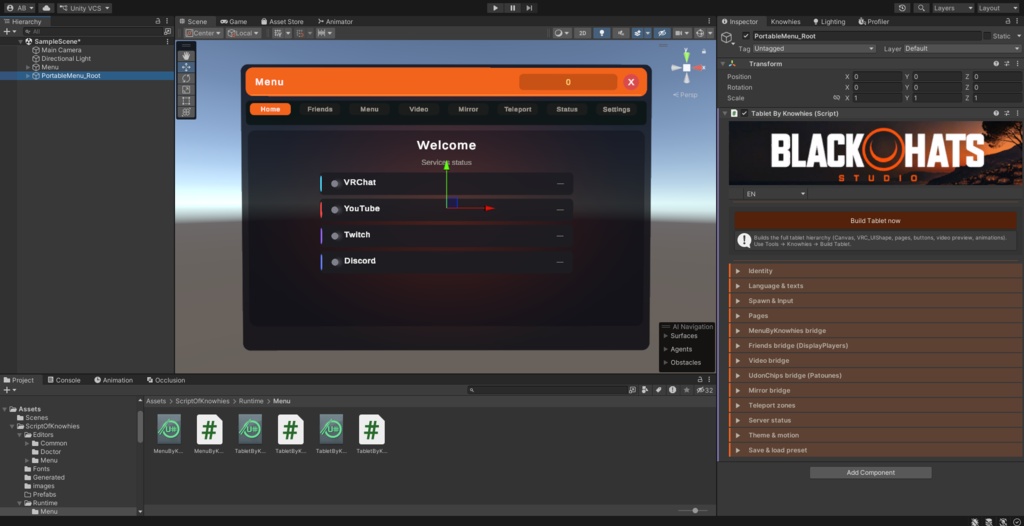
Task: Open the Undo History icon
Action: pyautogui.click(x=903, y=8)
